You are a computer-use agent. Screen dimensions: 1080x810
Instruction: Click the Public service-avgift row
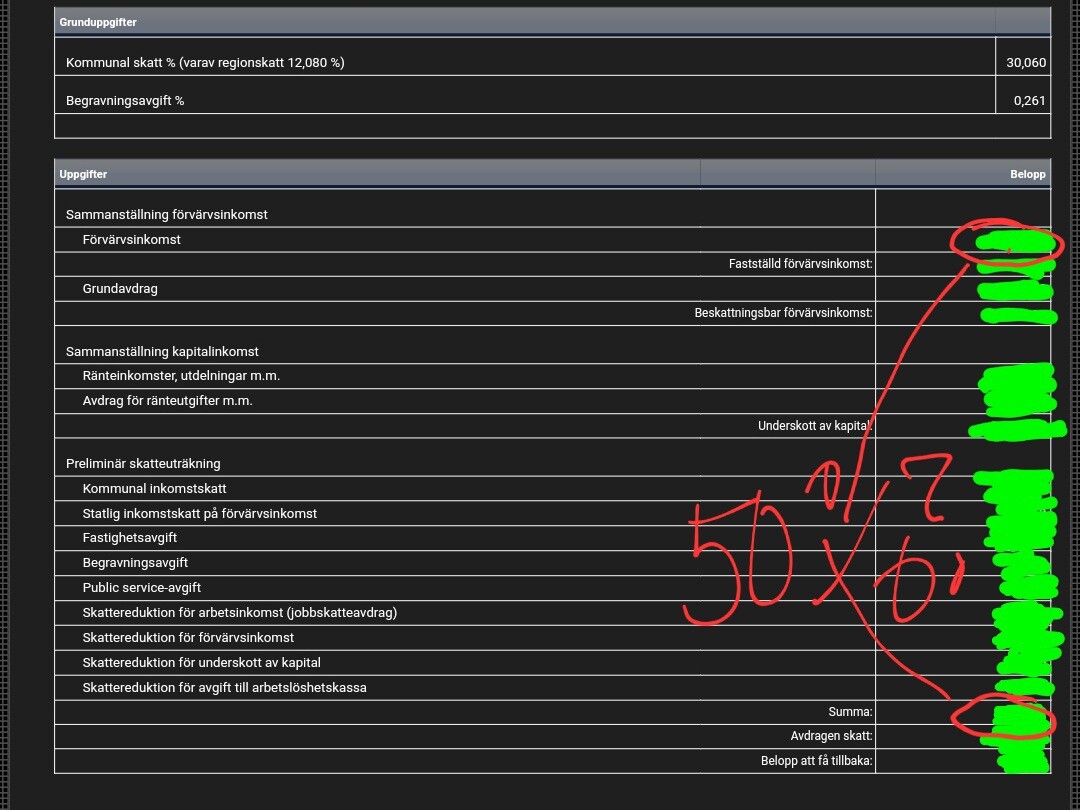tap(147, 587)
